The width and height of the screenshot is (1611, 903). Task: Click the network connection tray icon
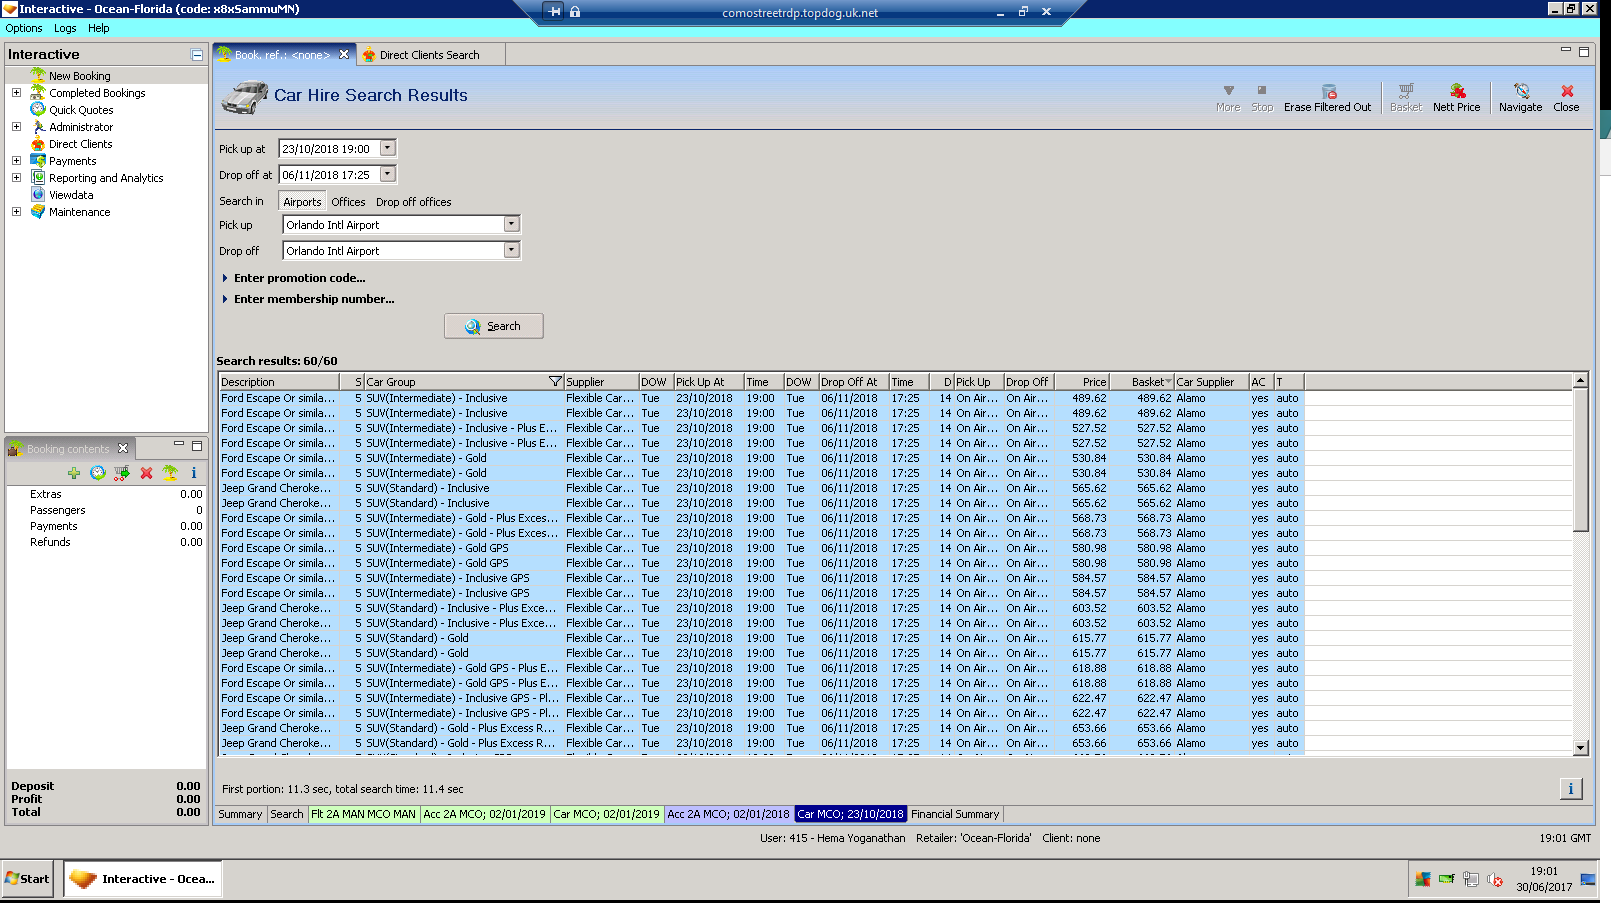coord(1470,880)
